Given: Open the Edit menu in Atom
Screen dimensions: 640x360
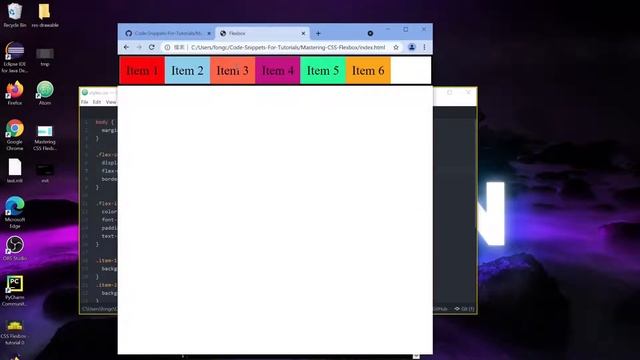Looking at the screenshot, I should tap(97, 102).
